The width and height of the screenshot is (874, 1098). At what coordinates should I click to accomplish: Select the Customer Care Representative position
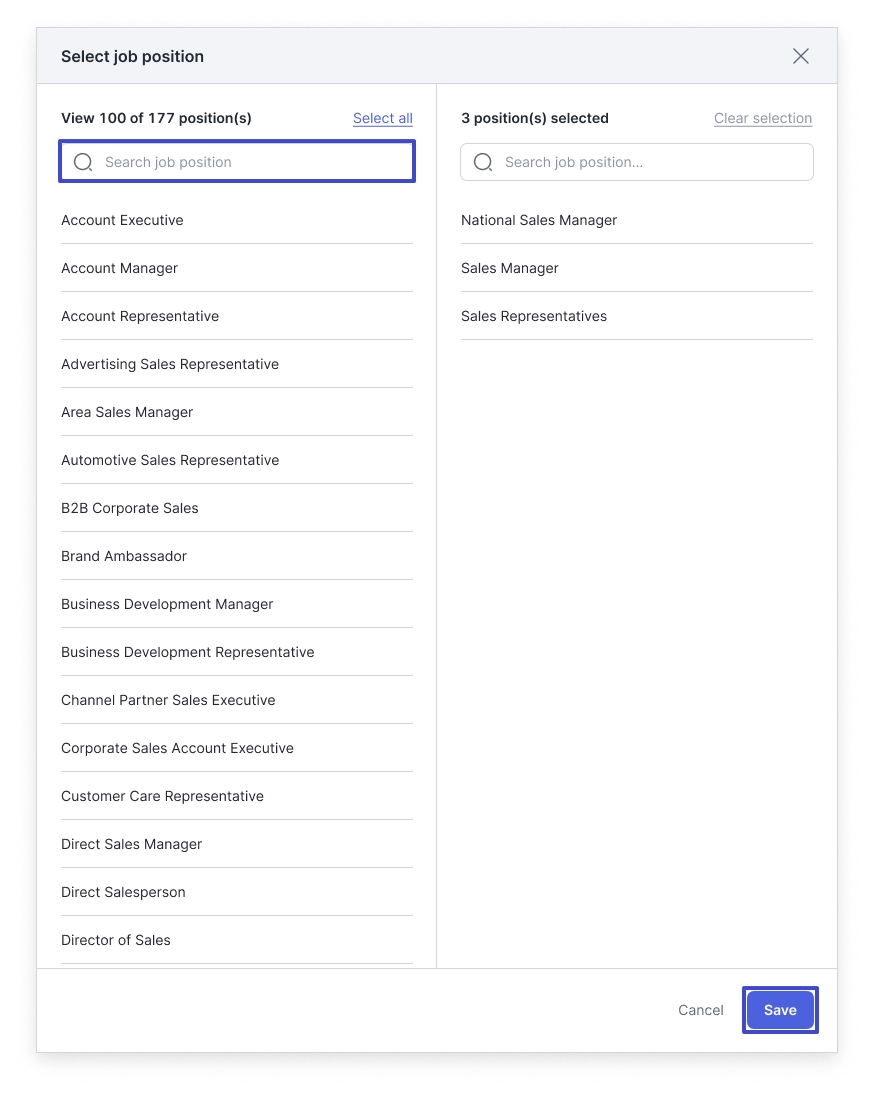(x=162, y=796)
